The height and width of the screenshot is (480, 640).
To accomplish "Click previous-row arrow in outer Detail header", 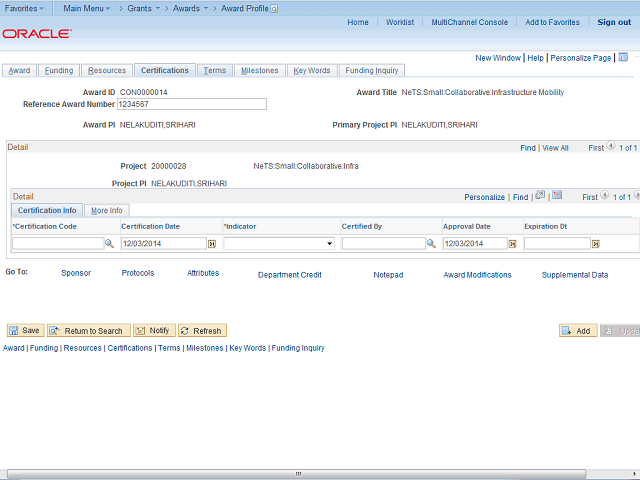I will pyautogui.click(x=611, y=146).
